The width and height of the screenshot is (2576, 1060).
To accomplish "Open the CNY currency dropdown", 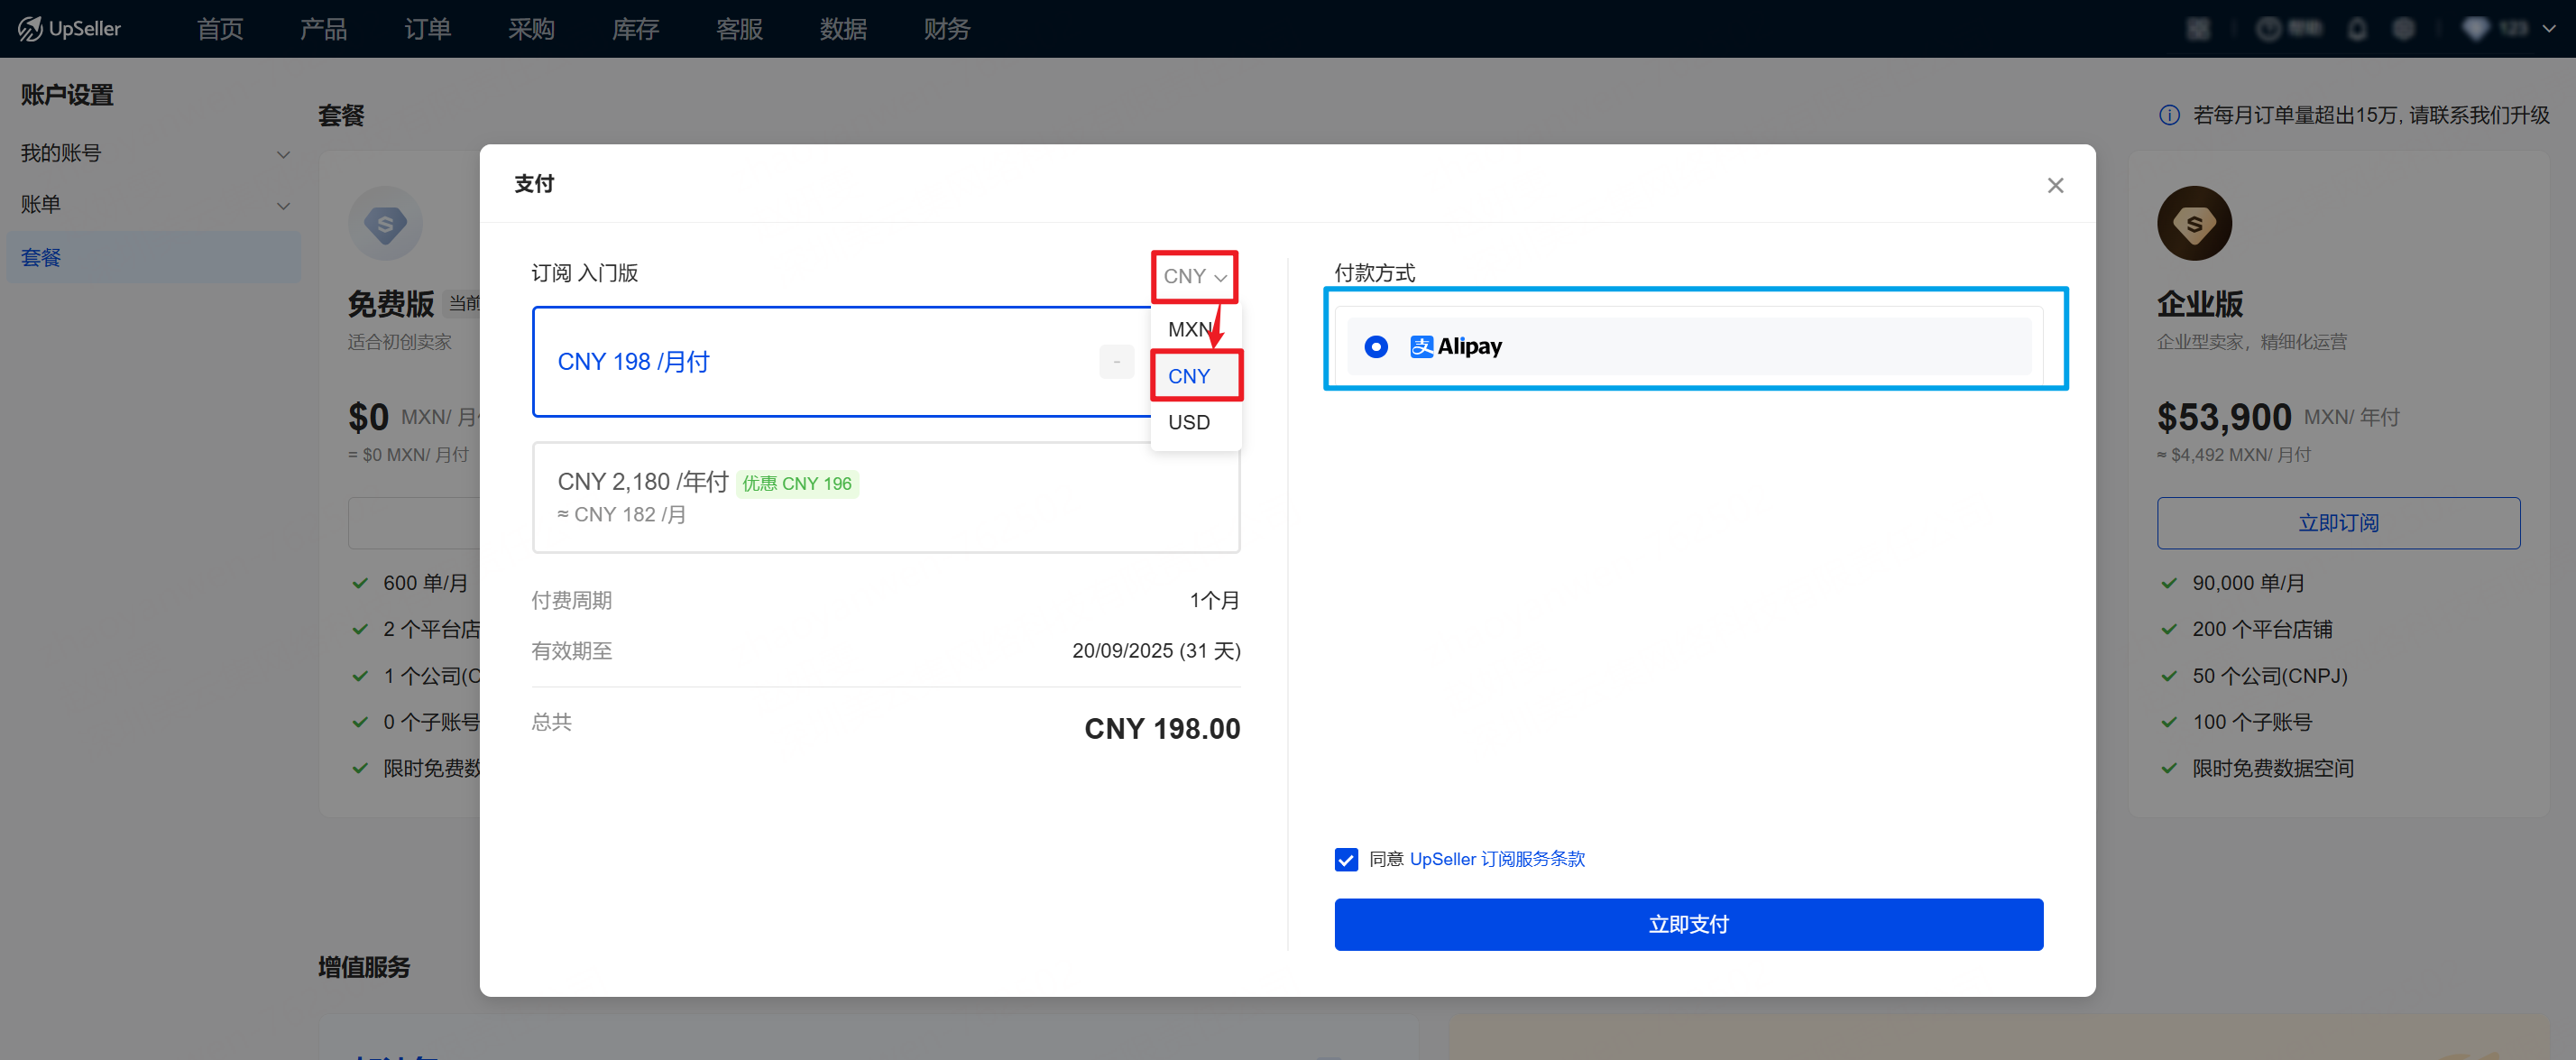I will pos(1194,276).
